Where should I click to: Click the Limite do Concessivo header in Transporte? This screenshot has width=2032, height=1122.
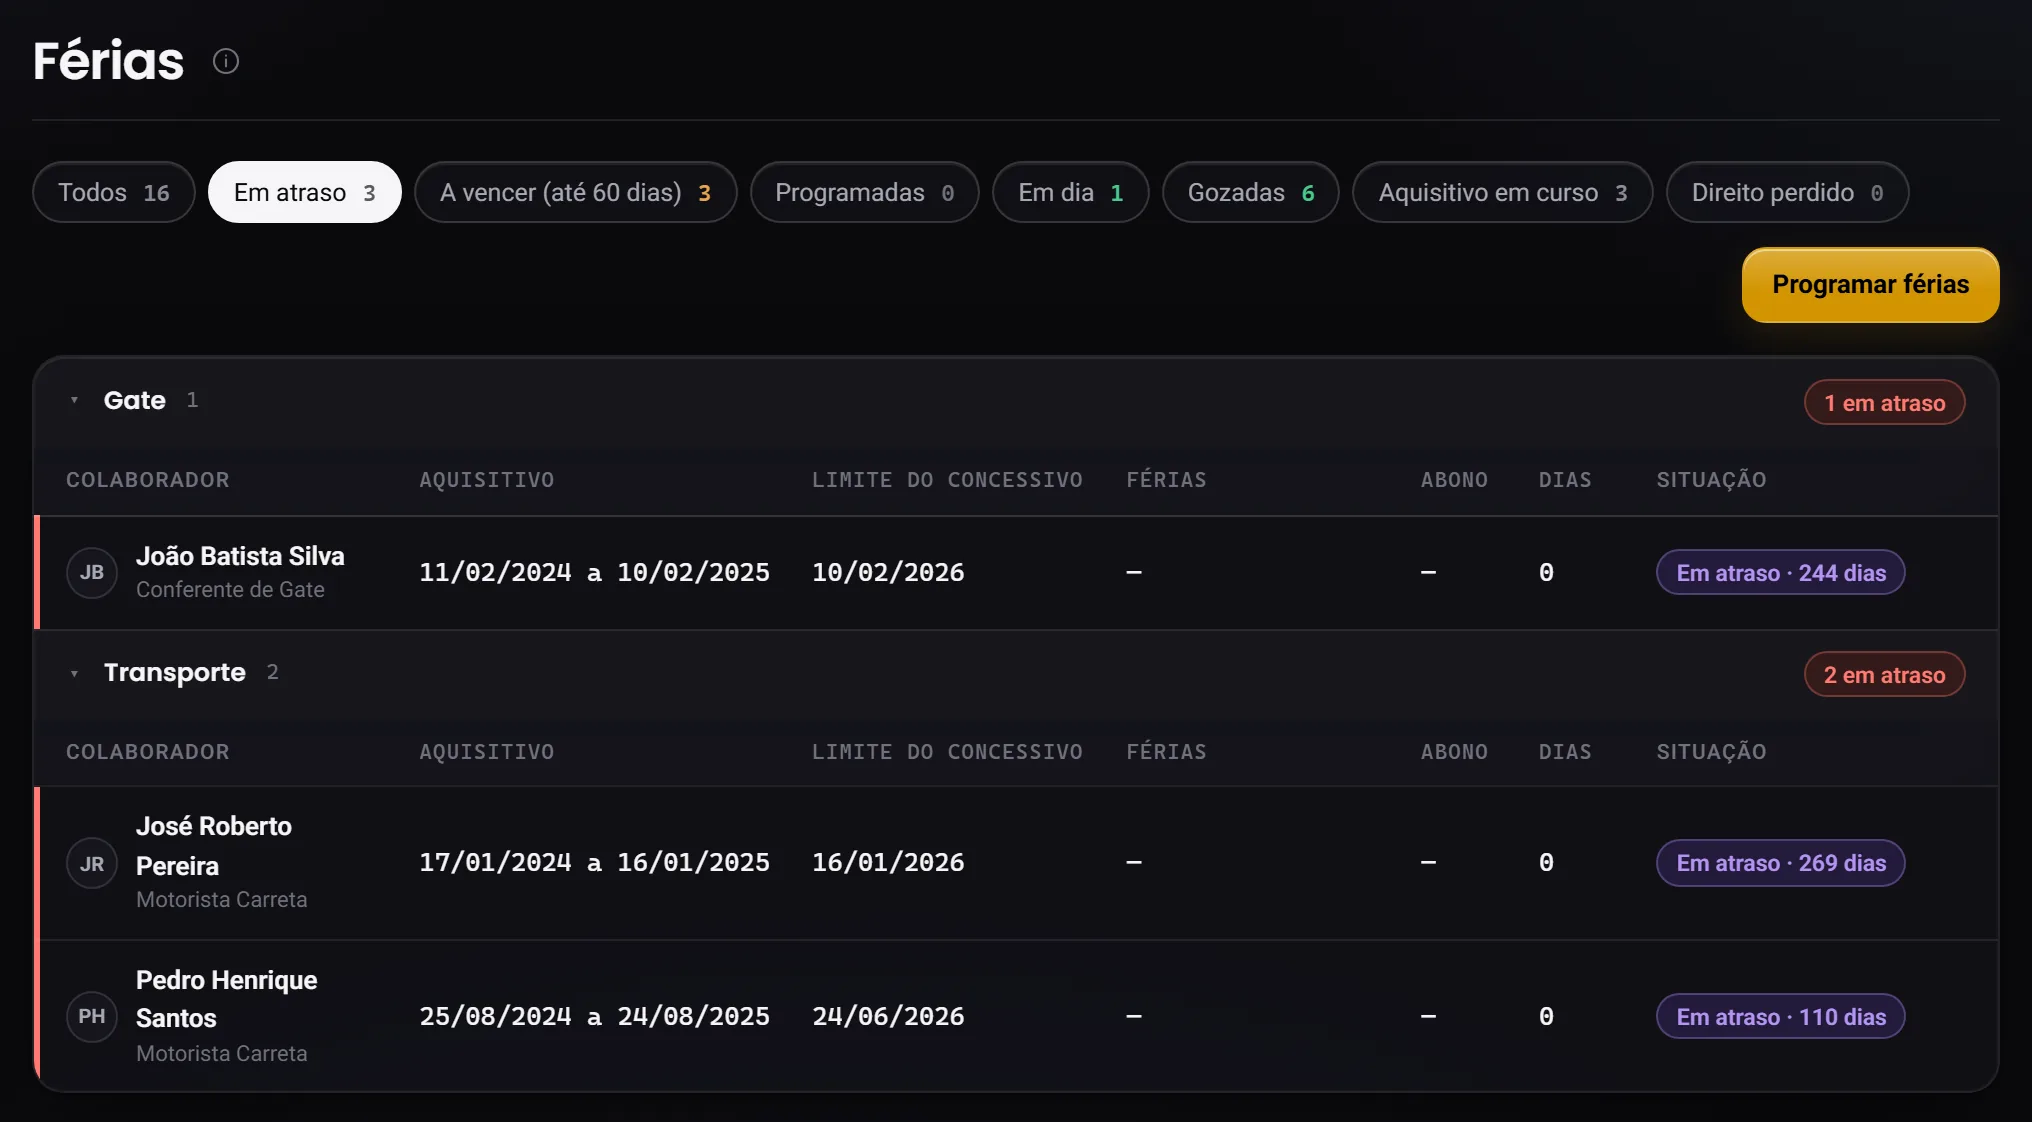(x=947, y=752)
